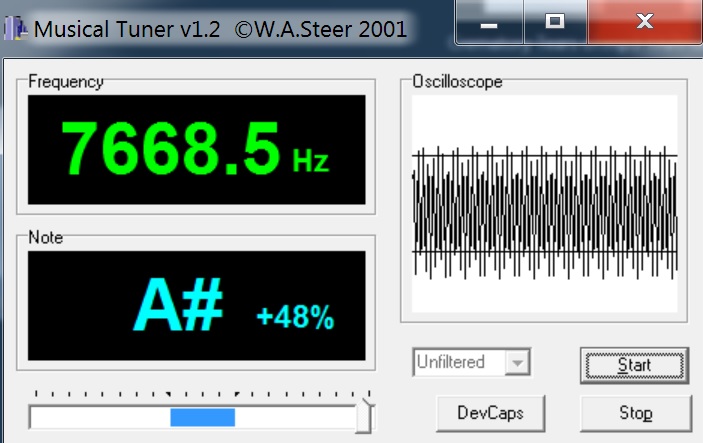Click the oscilloscope waveform display

coord(544,204)
